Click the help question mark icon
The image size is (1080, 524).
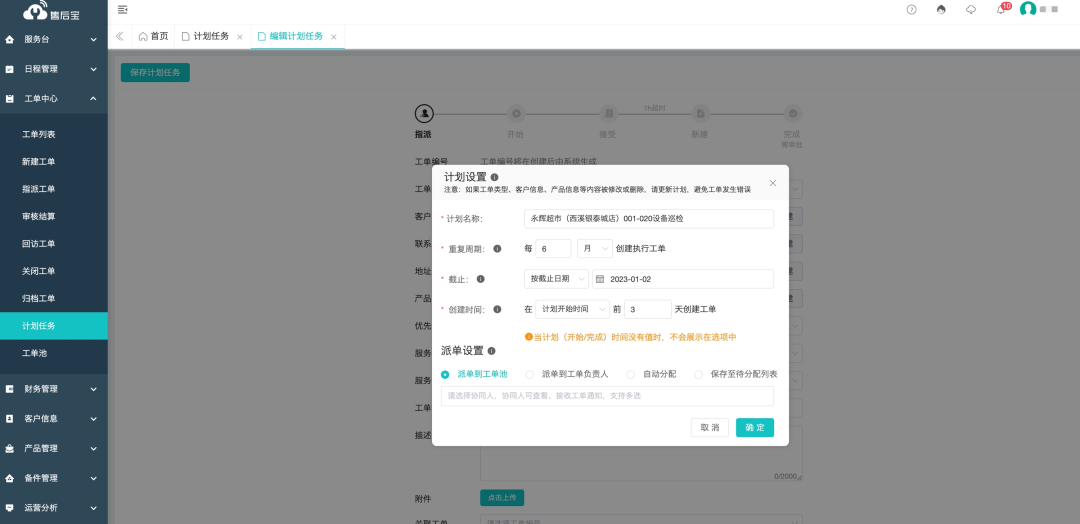(911, 9)
